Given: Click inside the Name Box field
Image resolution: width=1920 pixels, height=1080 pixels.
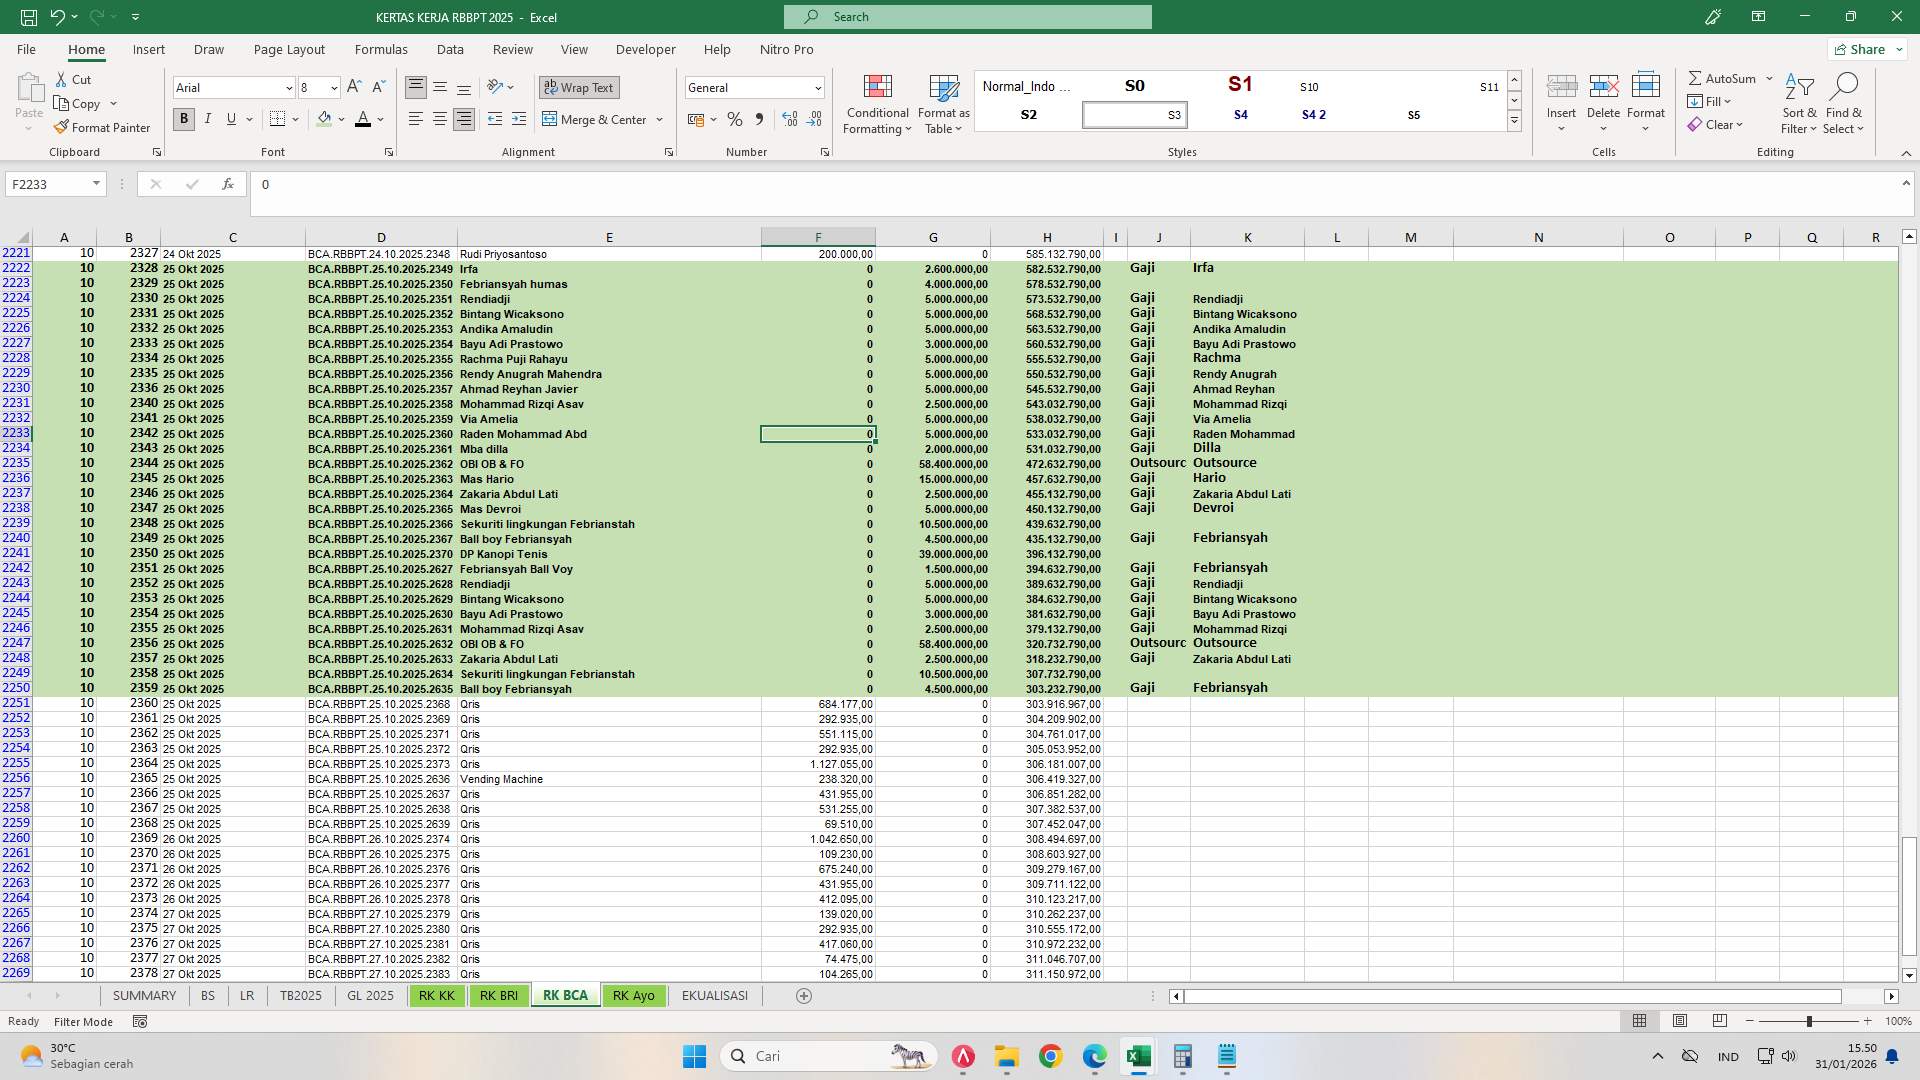Looking at the screenshot, I should 50,183.
